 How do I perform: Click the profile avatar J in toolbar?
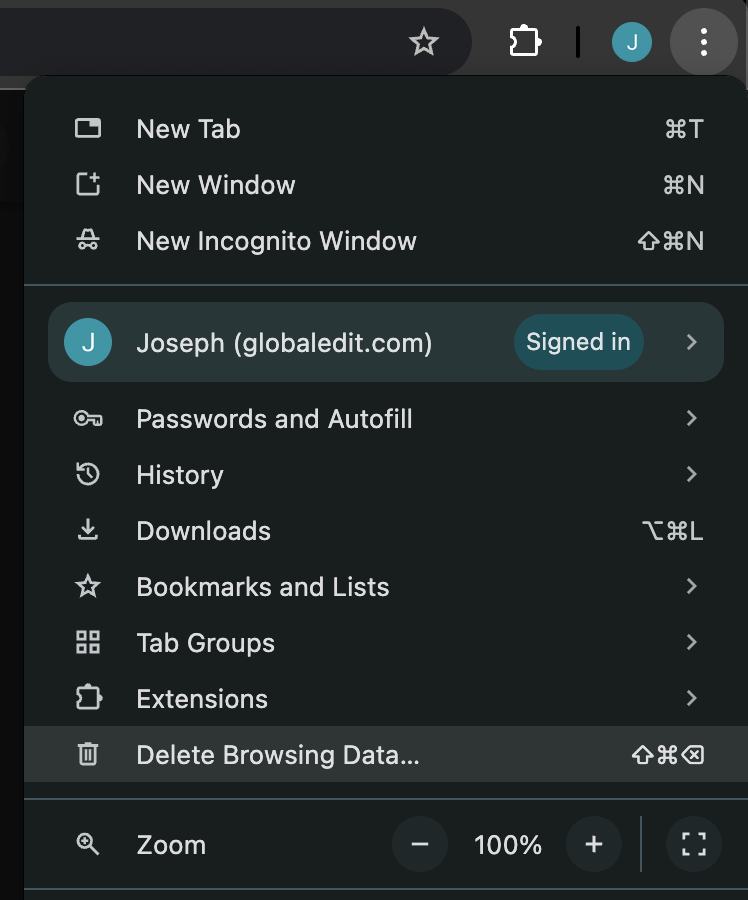(x=631, y=42)
